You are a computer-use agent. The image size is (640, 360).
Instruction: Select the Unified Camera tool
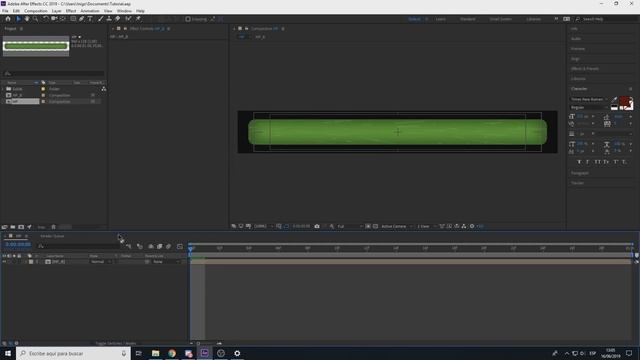(54, 19)
